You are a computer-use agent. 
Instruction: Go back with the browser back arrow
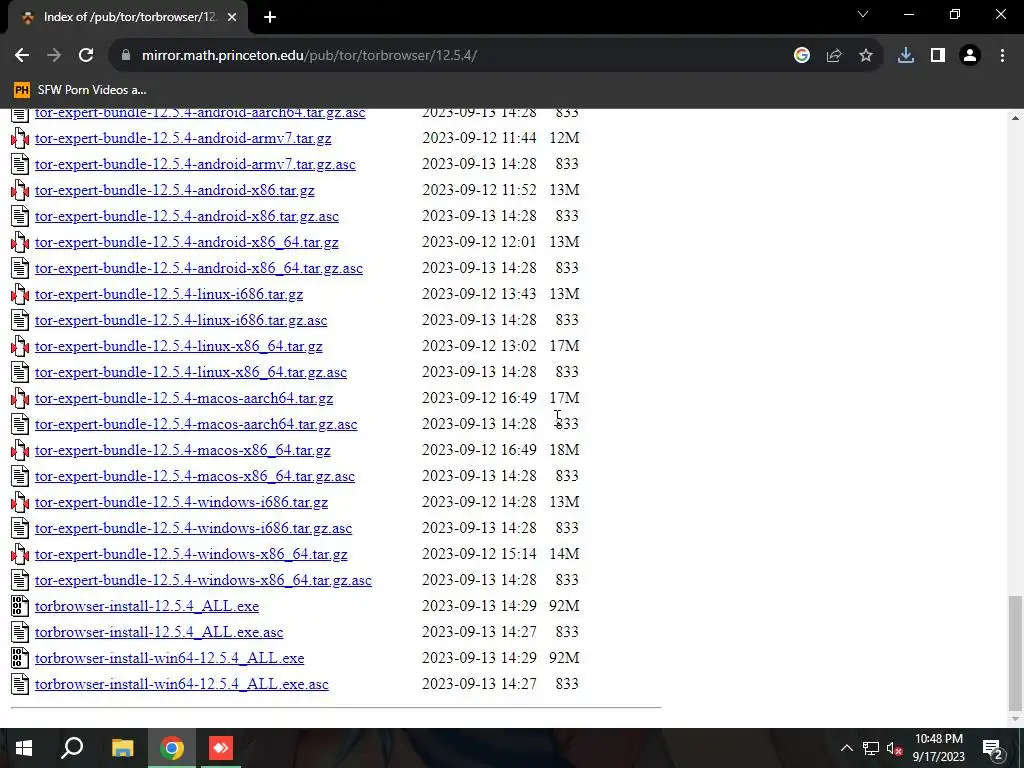pyautogui.click(x=22, y=56)
